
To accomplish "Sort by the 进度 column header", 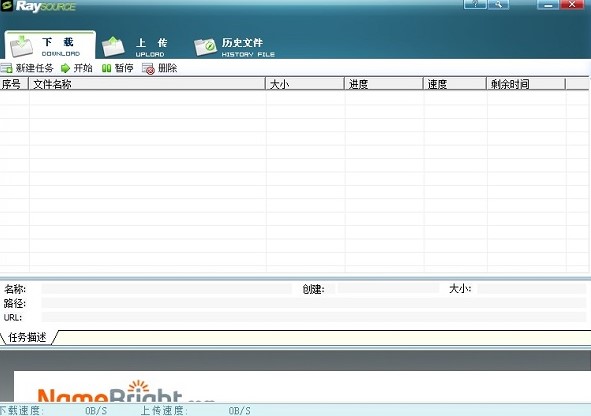I will 384,84.
